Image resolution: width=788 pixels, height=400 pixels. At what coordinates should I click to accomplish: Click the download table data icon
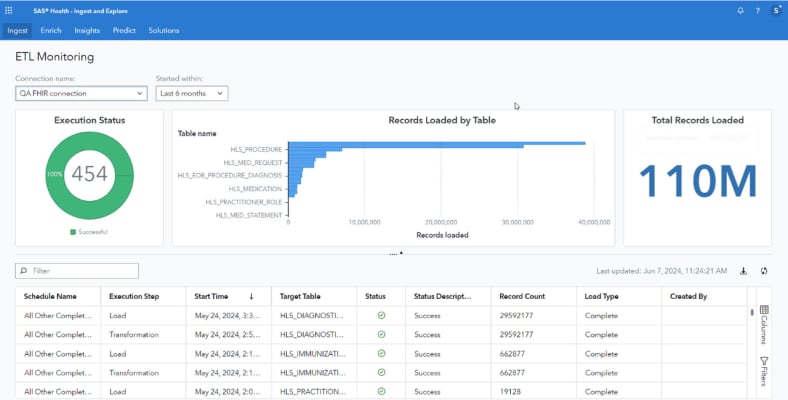tap(743, 271)
